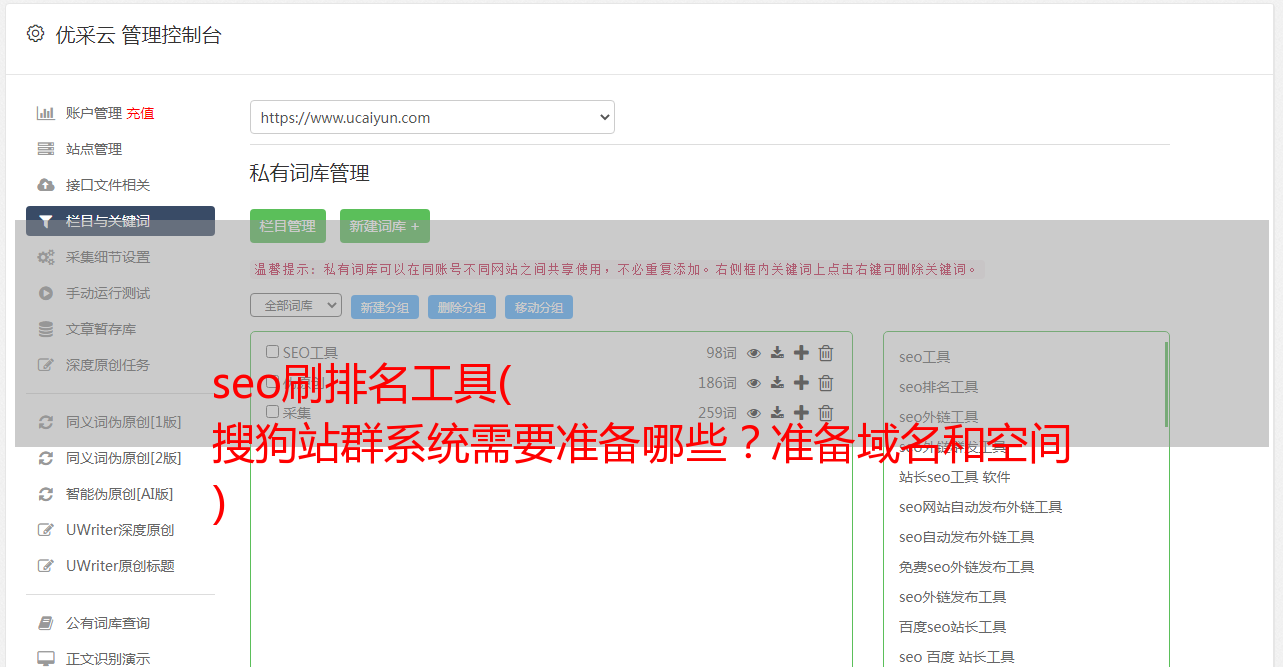Download the 186词 word library
Image resolution: width=1283 pixels, height=667 pixels.
pyautogui.click(x=777, y=383)
